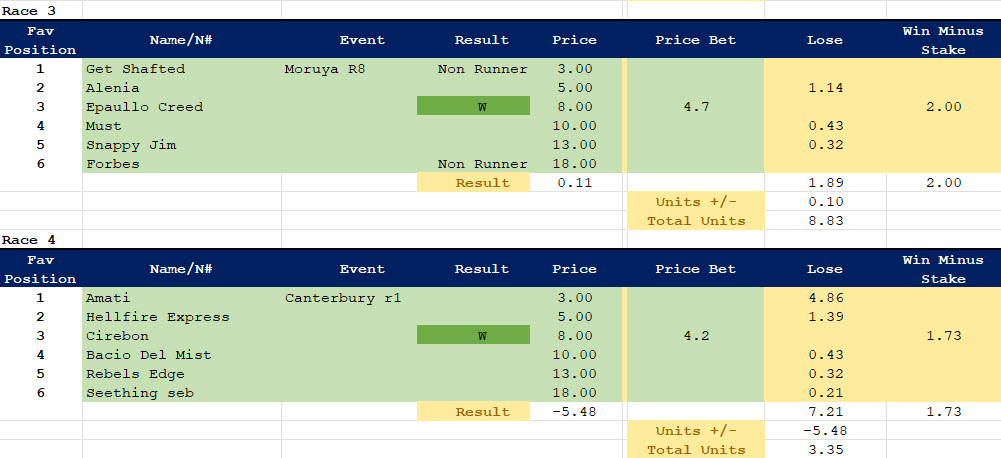Select the Get Shafted name cell
This screenshot has height=458, width=1001.
point(135,69)
